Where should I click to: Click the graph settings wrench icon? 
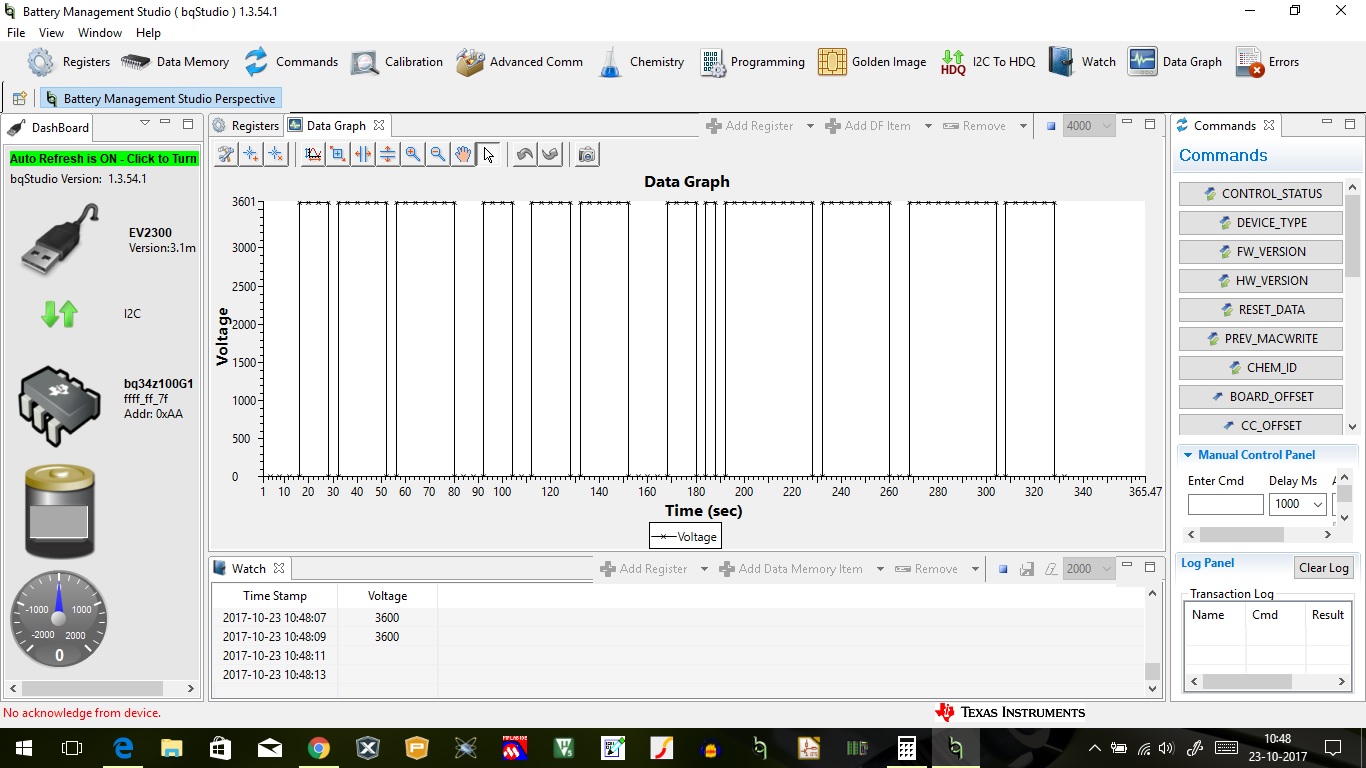(226, 154)
